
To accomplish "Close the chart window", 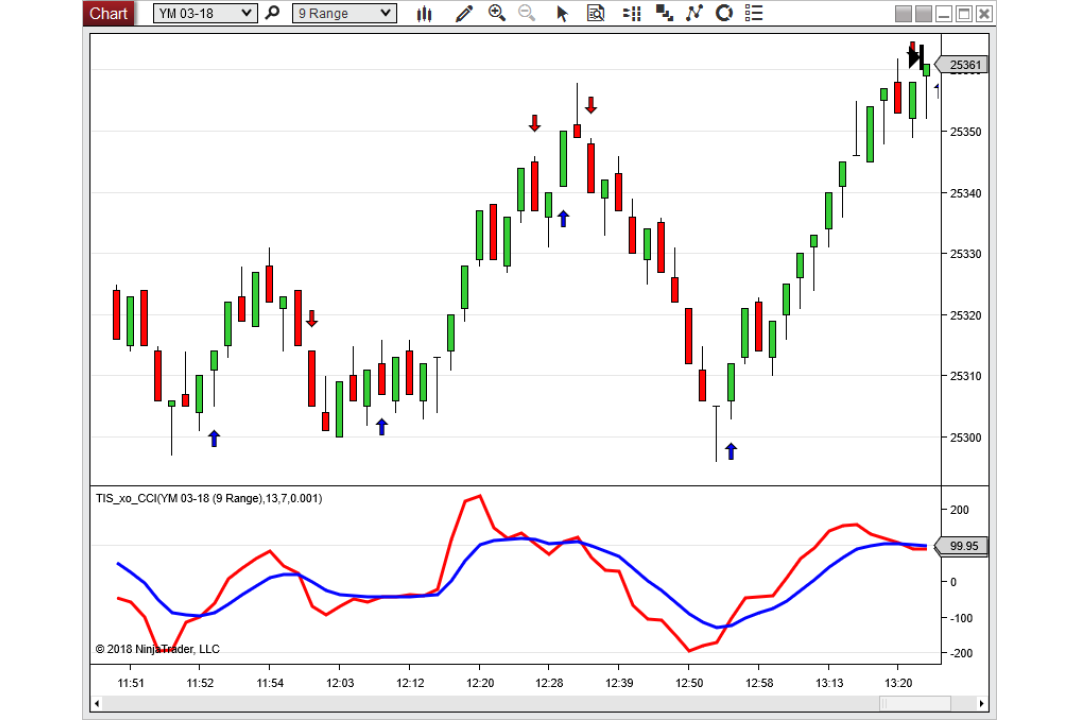I will [984, 14].
